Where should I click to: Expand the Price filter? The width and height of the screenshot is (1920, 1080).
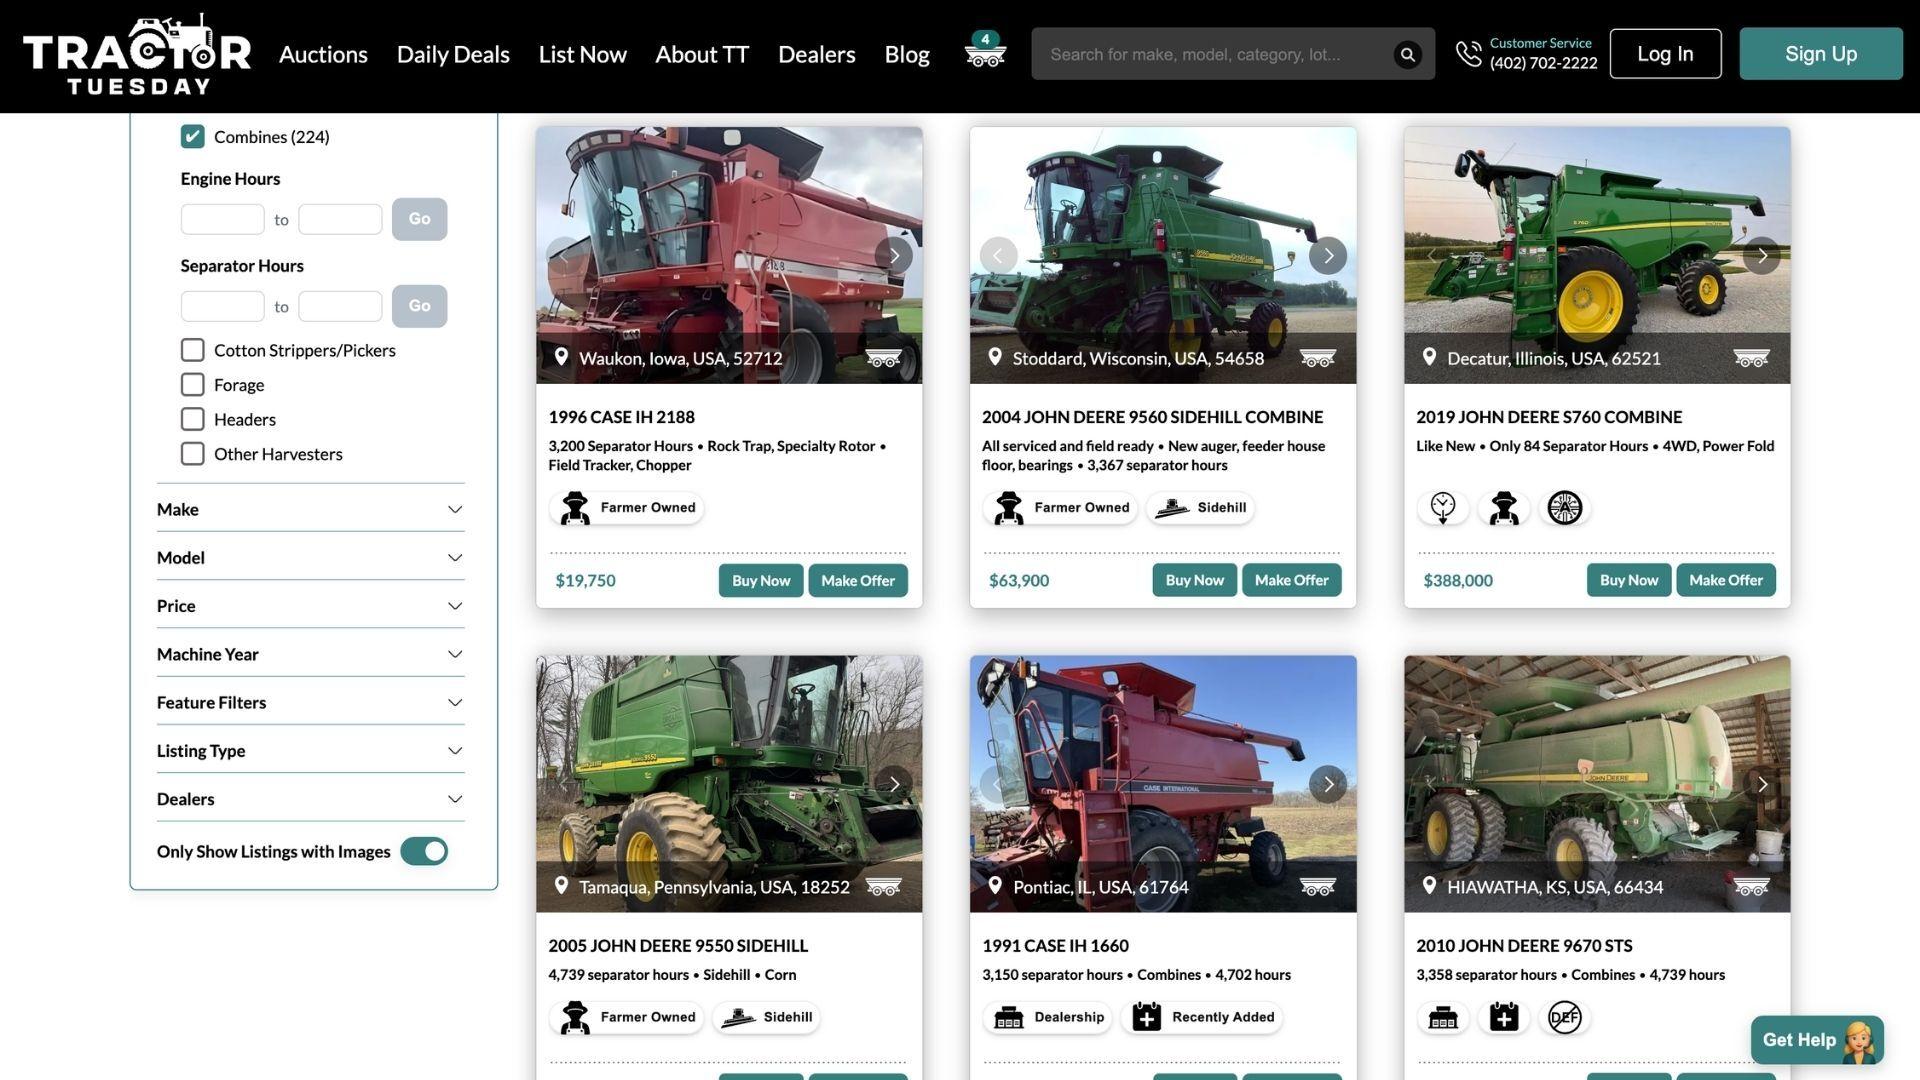click(310, 606)
